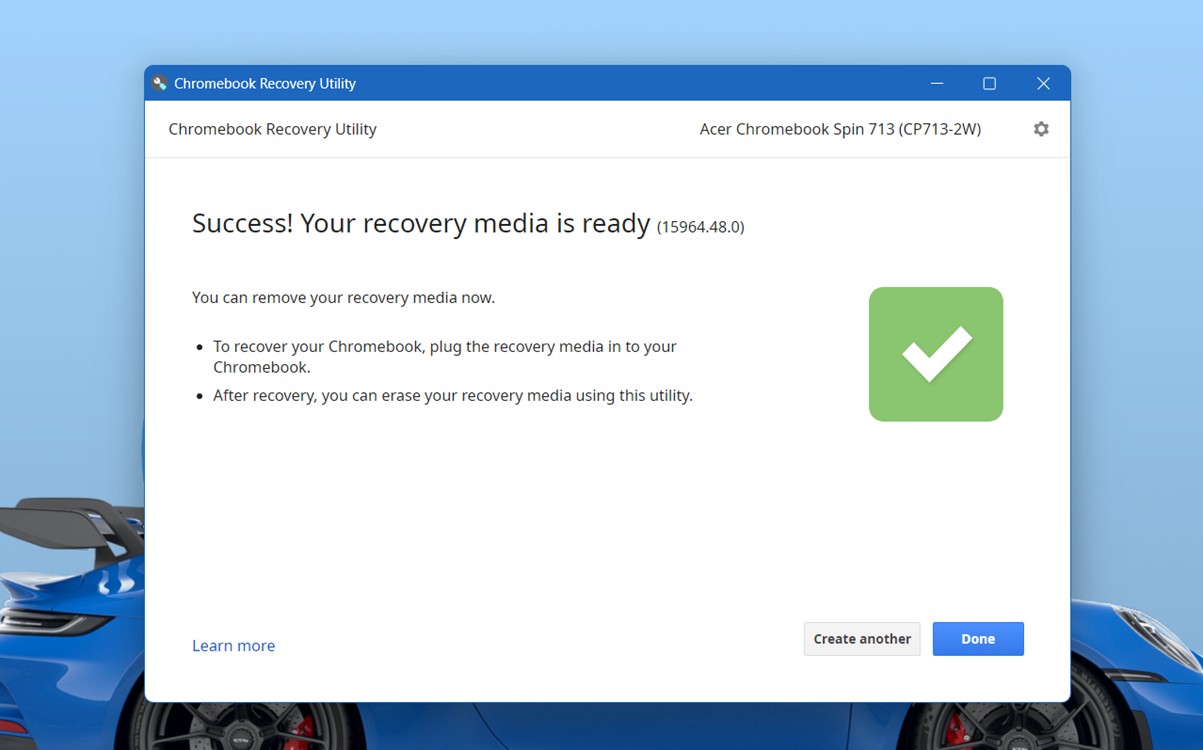
Task: Click the Done button
Action: (x=977, y=638)
